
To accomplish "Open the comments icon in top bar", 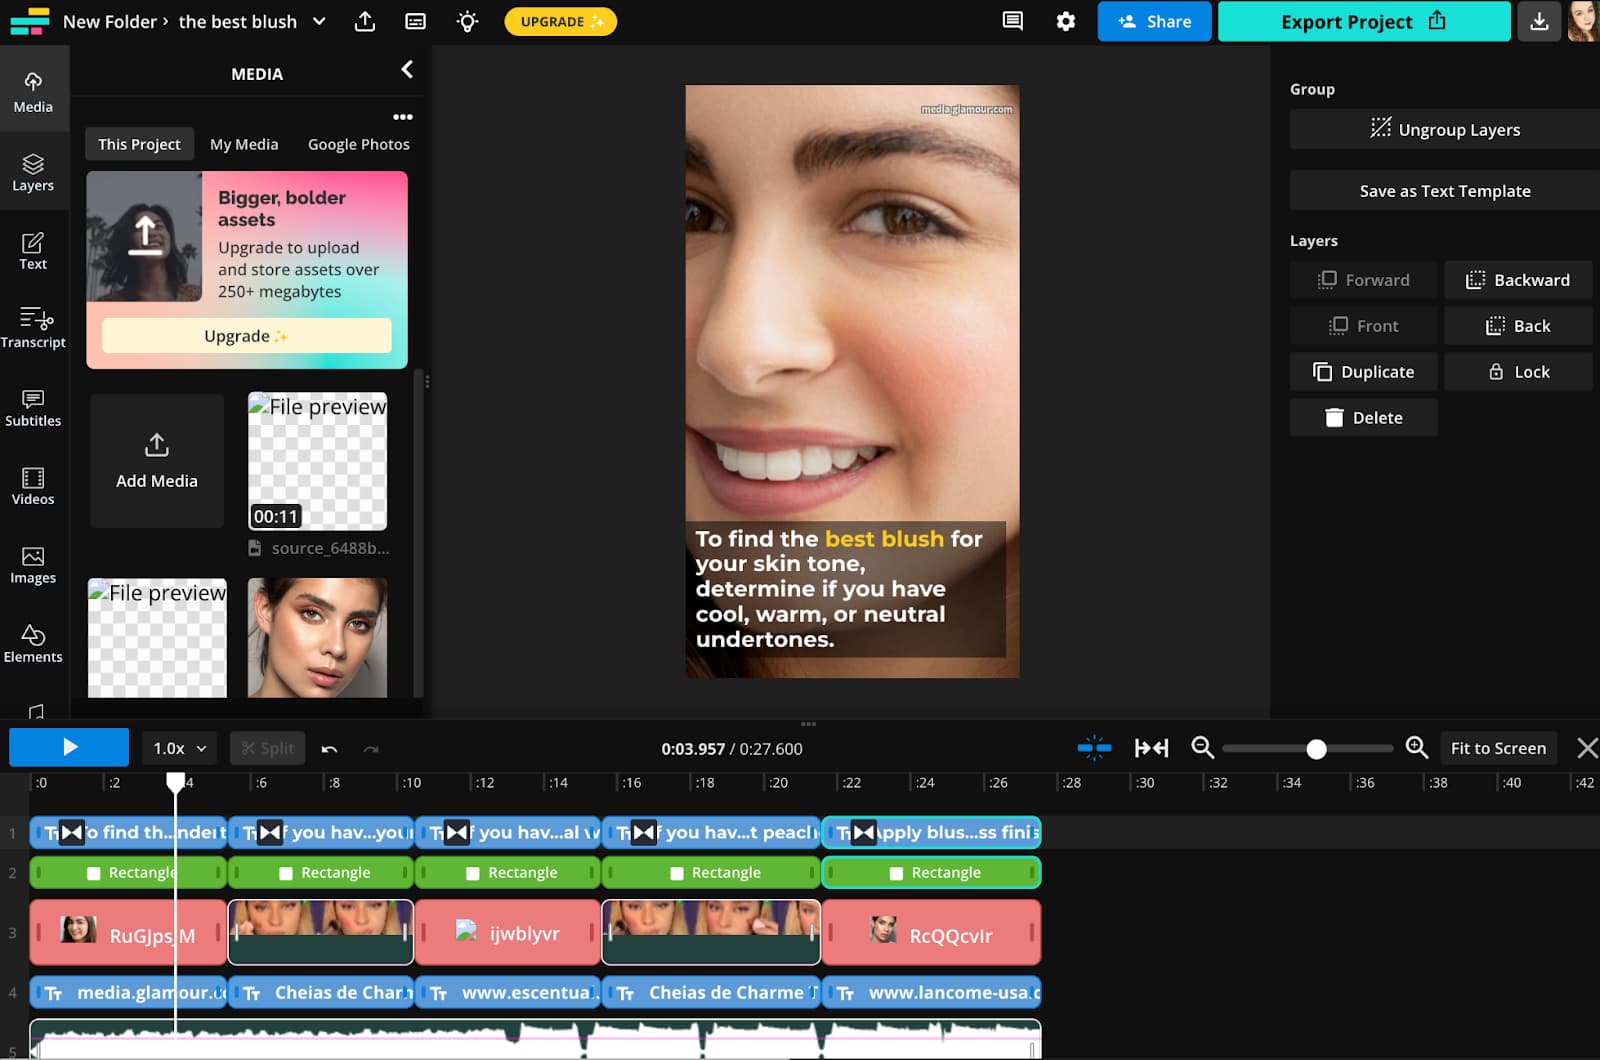I will [1012, 21].
